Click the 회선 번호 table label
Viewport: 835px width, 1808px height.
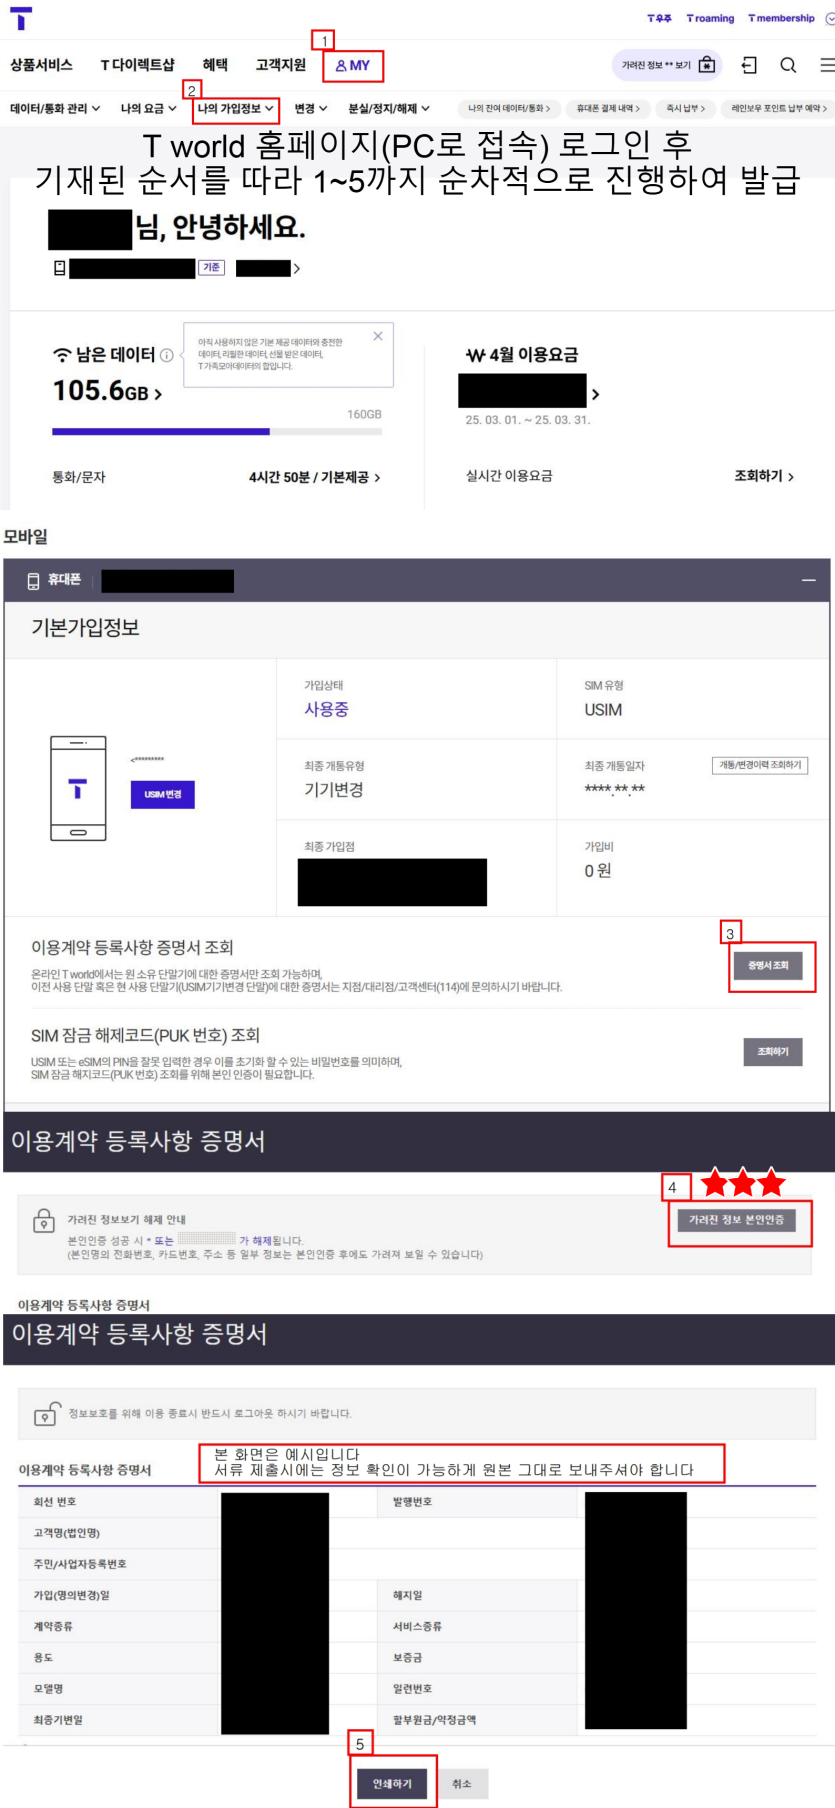55,1501
